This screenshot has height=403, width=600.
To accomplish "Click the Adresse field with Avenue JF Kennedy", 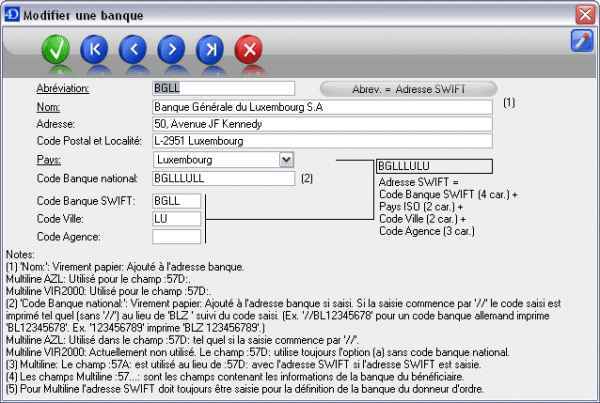I will click(x=322, y=124).
